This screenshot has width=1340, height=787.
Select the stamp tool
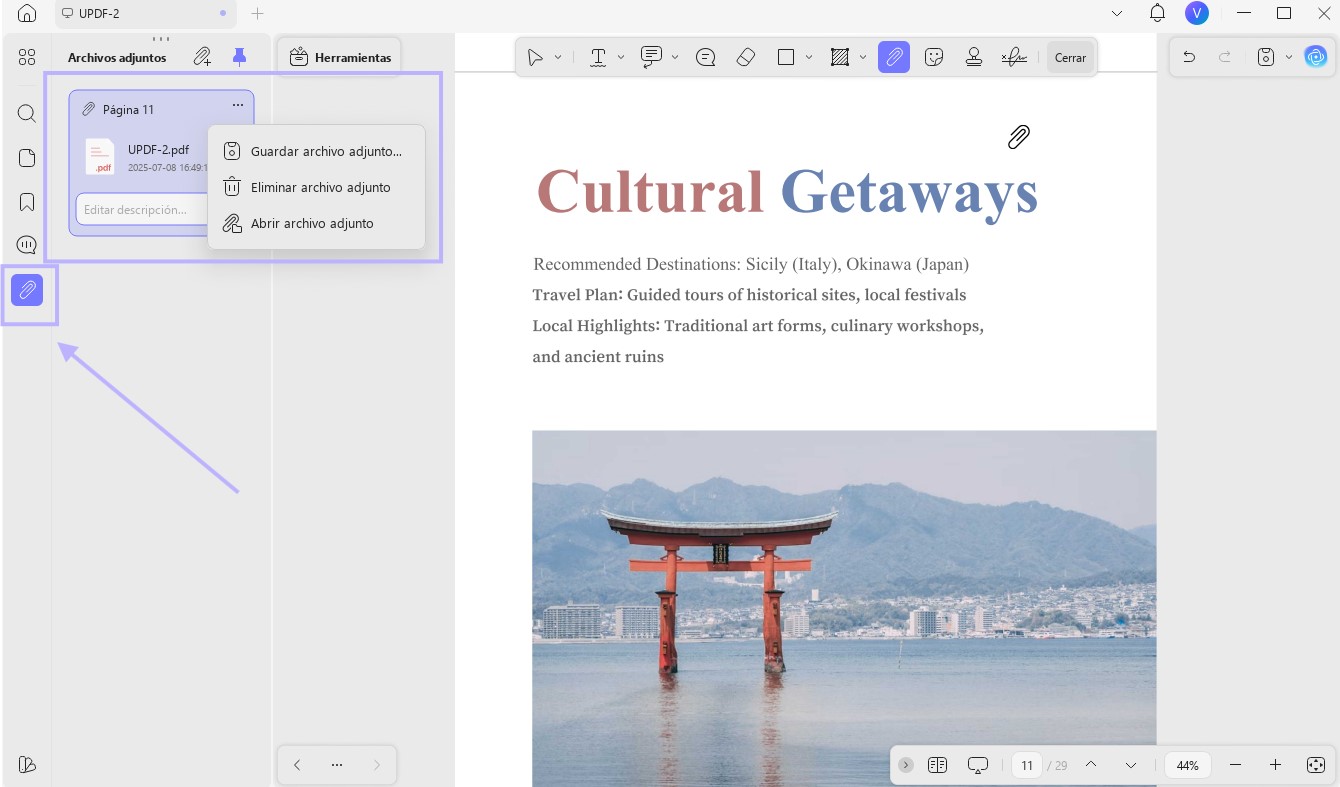click(x=974, y=57)
